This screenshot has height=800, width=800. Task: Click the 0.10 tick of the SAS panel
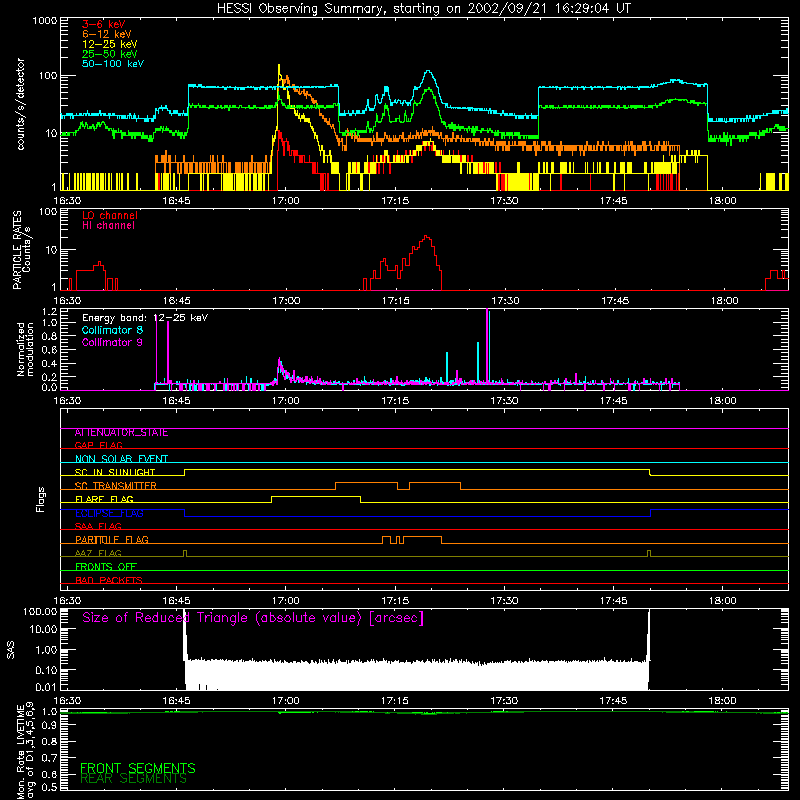46,670
